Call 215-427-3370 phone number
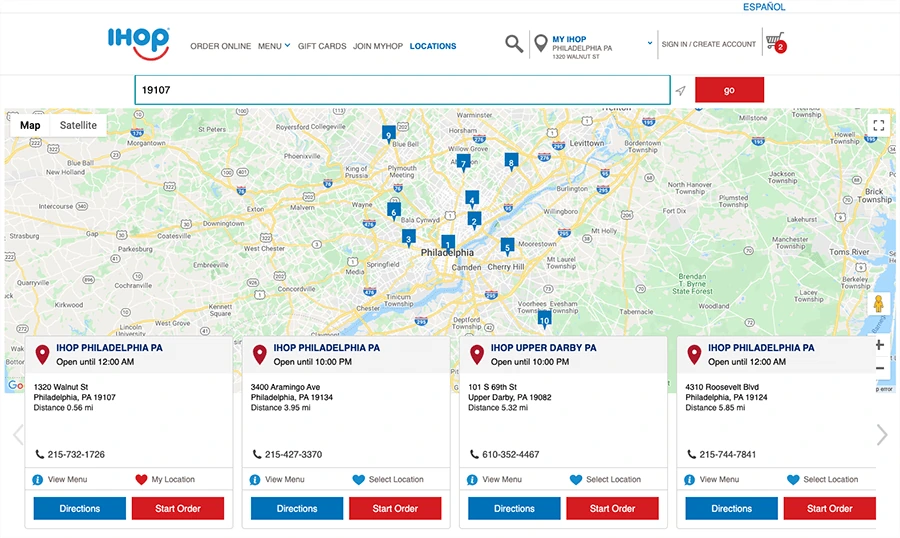The image size is (900, 538). pos(293,454)
